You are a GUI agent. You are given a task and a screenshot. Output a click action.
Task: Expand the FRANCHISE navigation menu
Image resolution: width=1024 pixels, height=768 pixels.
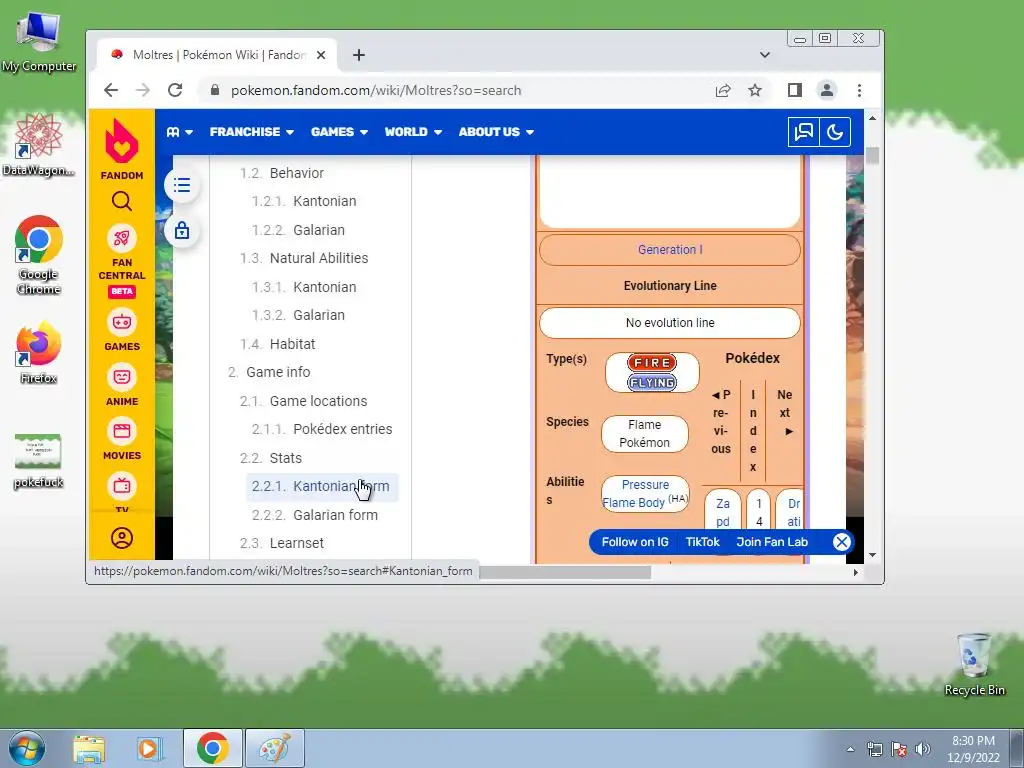pos(252,132)
